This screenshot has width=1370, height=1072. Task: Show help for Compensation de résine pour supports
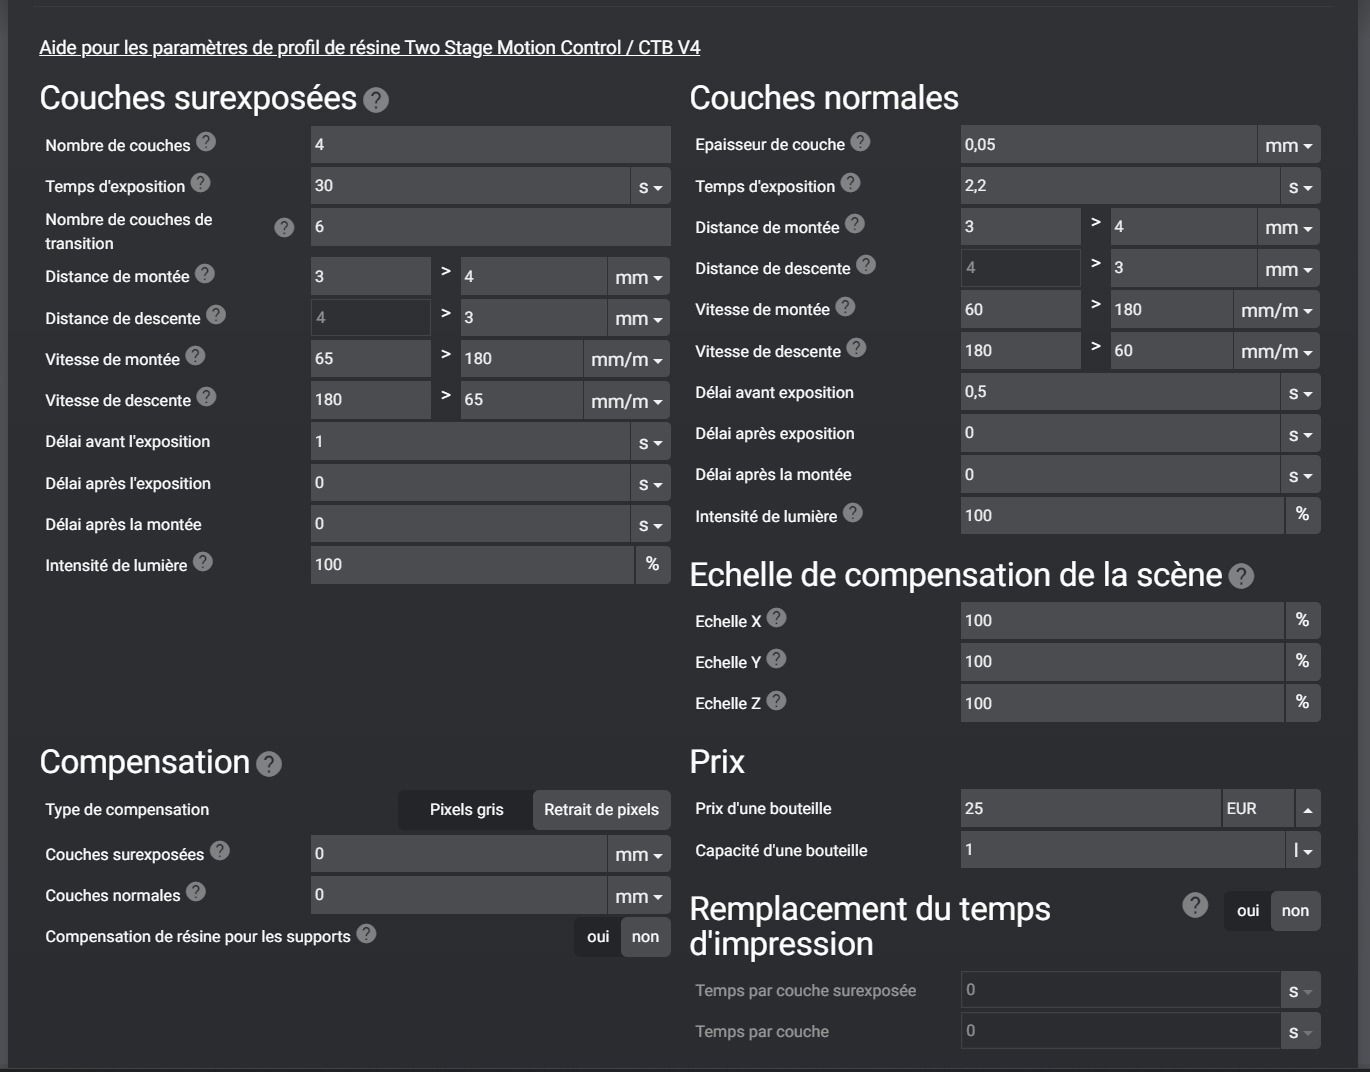point(366,934)
